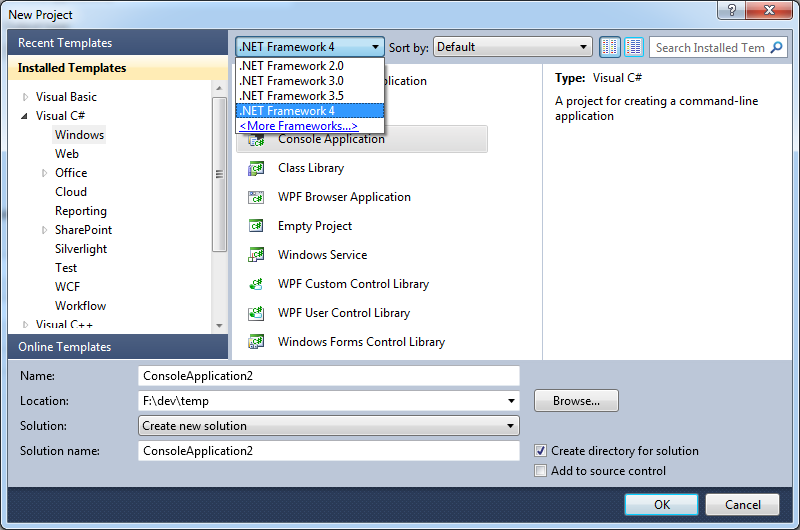Enable Add to source control checkbox
800x530 pixels.
[x=541, y=471]
